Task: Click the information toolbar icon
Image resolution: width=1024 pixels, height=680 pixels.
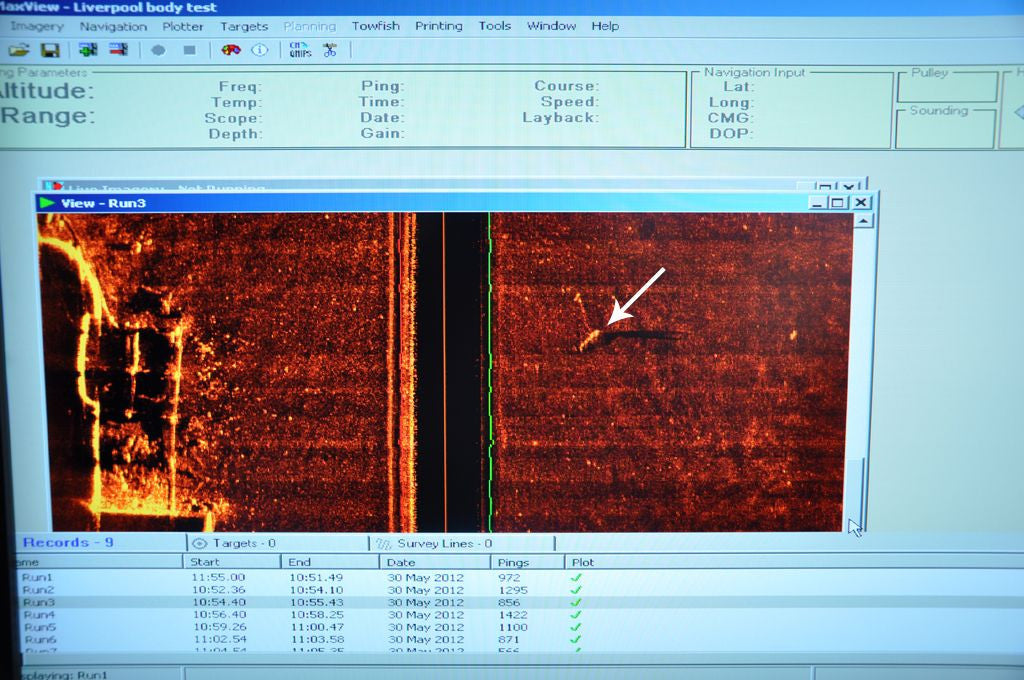Action: 260,50
